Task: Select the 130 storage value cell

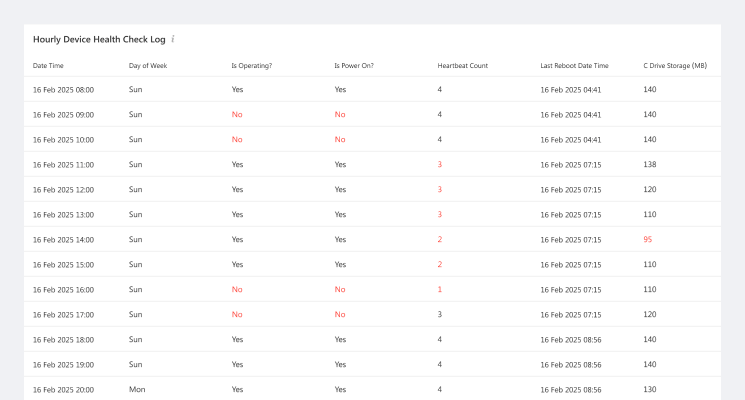Action: coord(650,390)
